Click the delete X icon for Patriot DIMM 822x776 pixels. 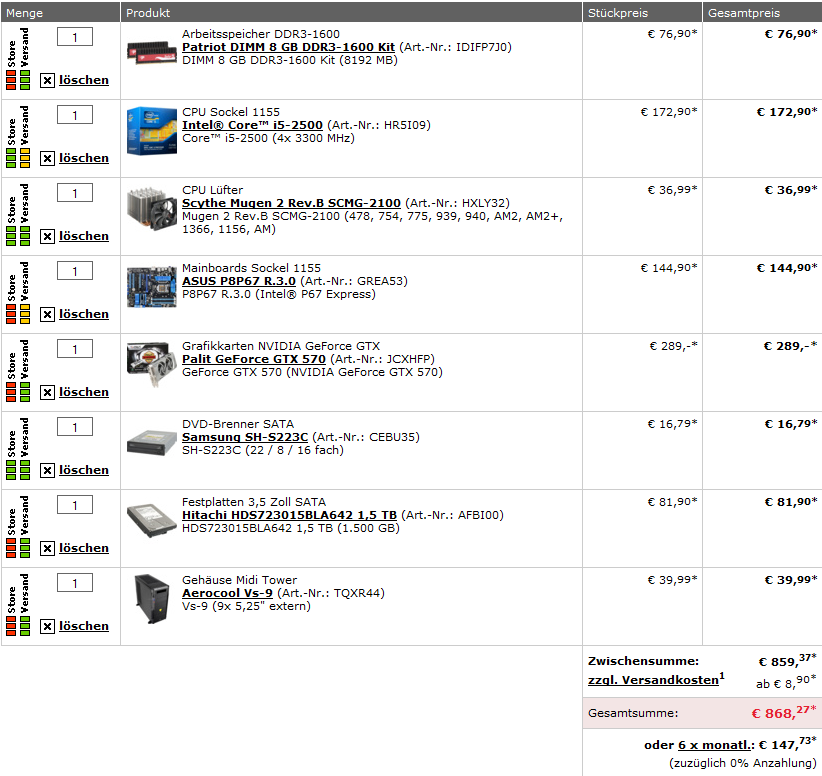[47, 80]
